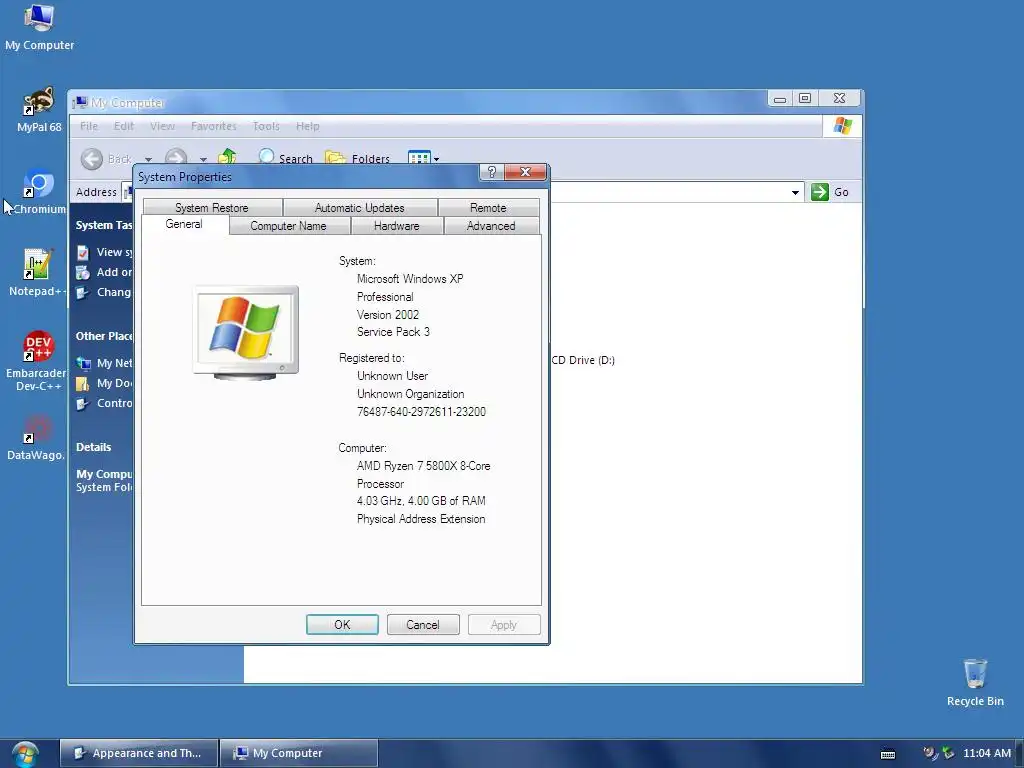The width and height of the screenshot is (1024, 768).
Task: Select the CD Drive (D:) item
Action: point(583,360)
